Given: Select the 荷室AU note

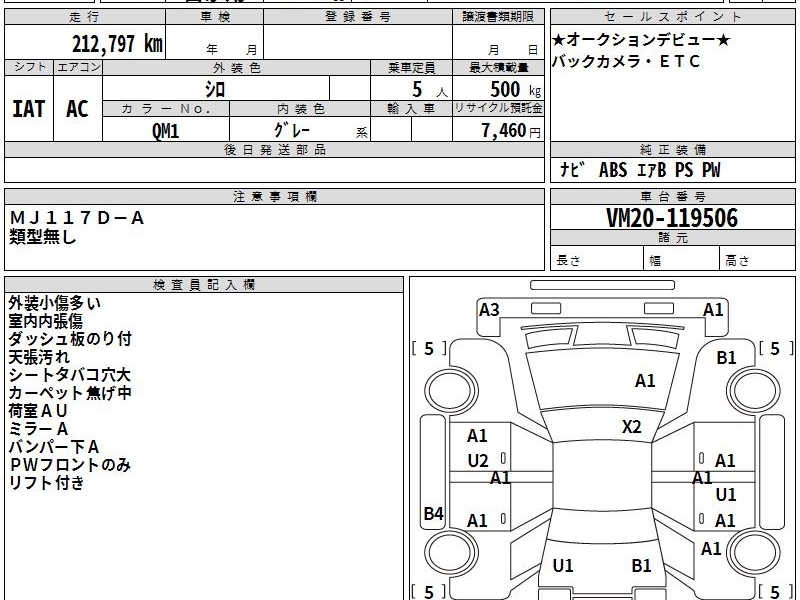Looking at the screenshot, I should 38,411.
